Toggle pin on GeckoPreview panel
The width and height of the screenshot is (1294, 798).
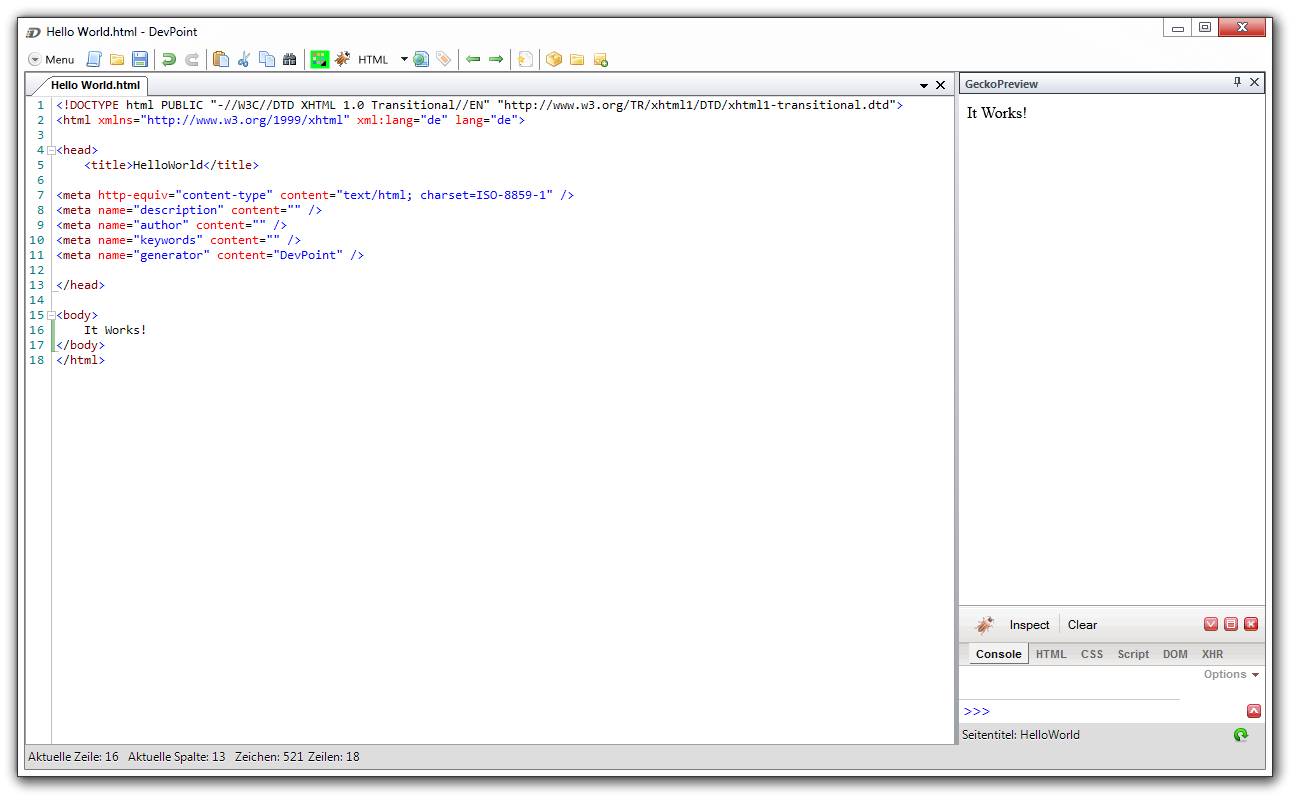point(1237,83)
